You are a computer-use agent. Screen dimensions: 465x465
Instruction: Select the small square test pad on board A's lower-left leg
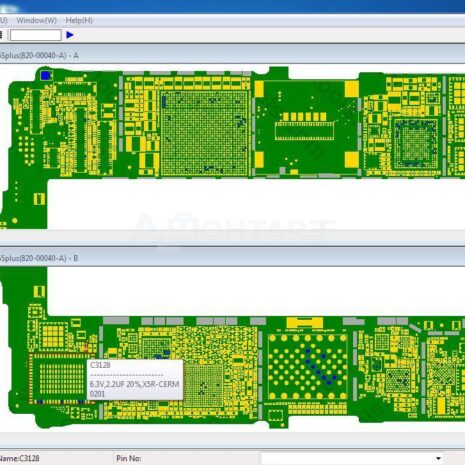(39, 199)
